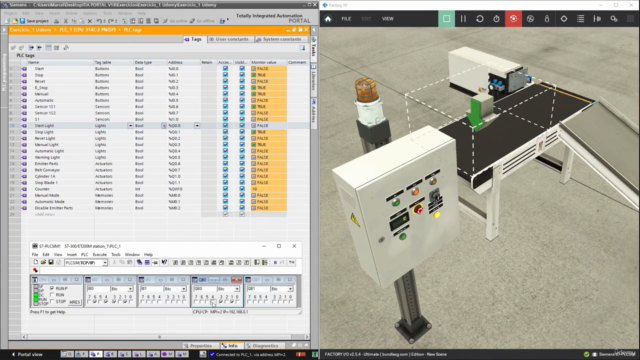
Task: Click Go offline in TIA Portal toolbar
Action: coord(202,21)
